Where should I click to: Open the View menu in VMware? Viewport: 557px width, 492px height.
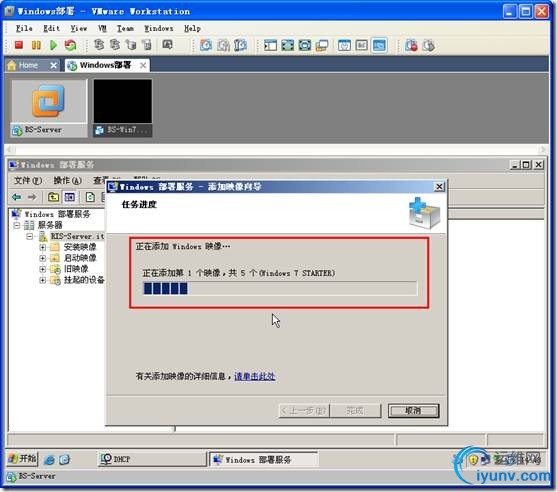79,28
